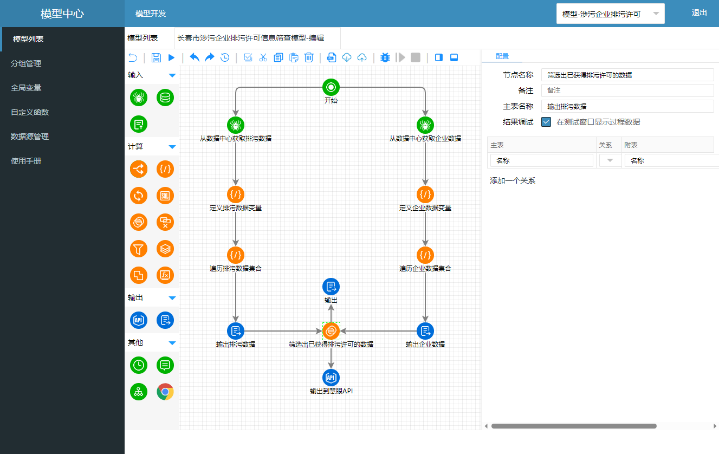The width and height of the screenshot is (719, 454).
Task: Toggle the 结果调试 checkbox
Action: coord(546,121)
